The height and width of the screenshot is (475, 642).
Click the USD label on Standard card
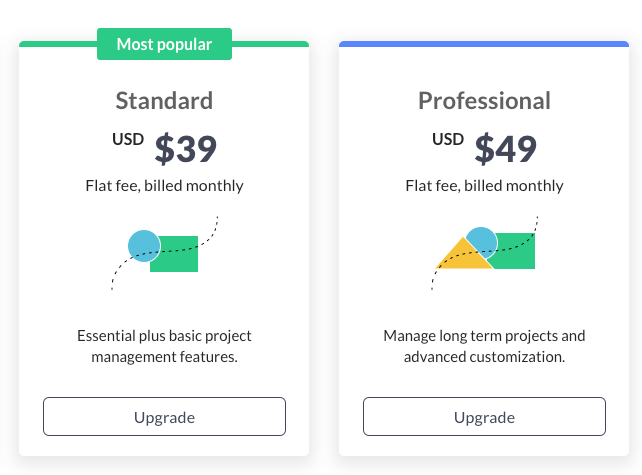click(128, 139)
